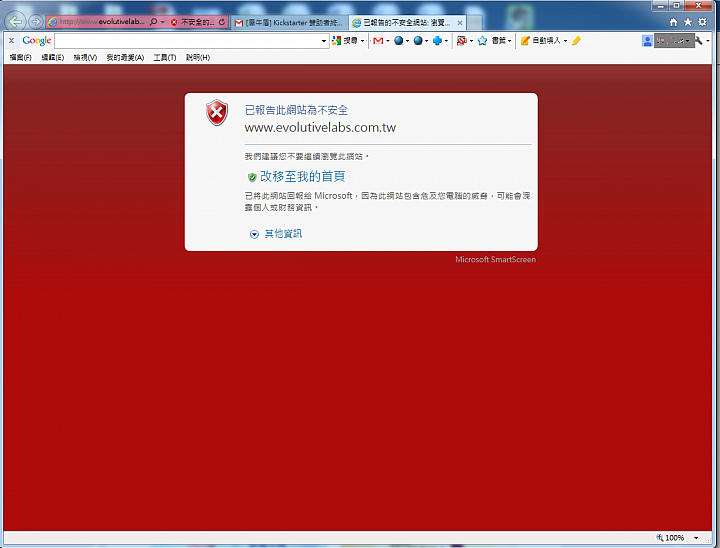Open the 說明(H) menu
The height and width of the screenshot is (548, 720).
click(198, 57)
